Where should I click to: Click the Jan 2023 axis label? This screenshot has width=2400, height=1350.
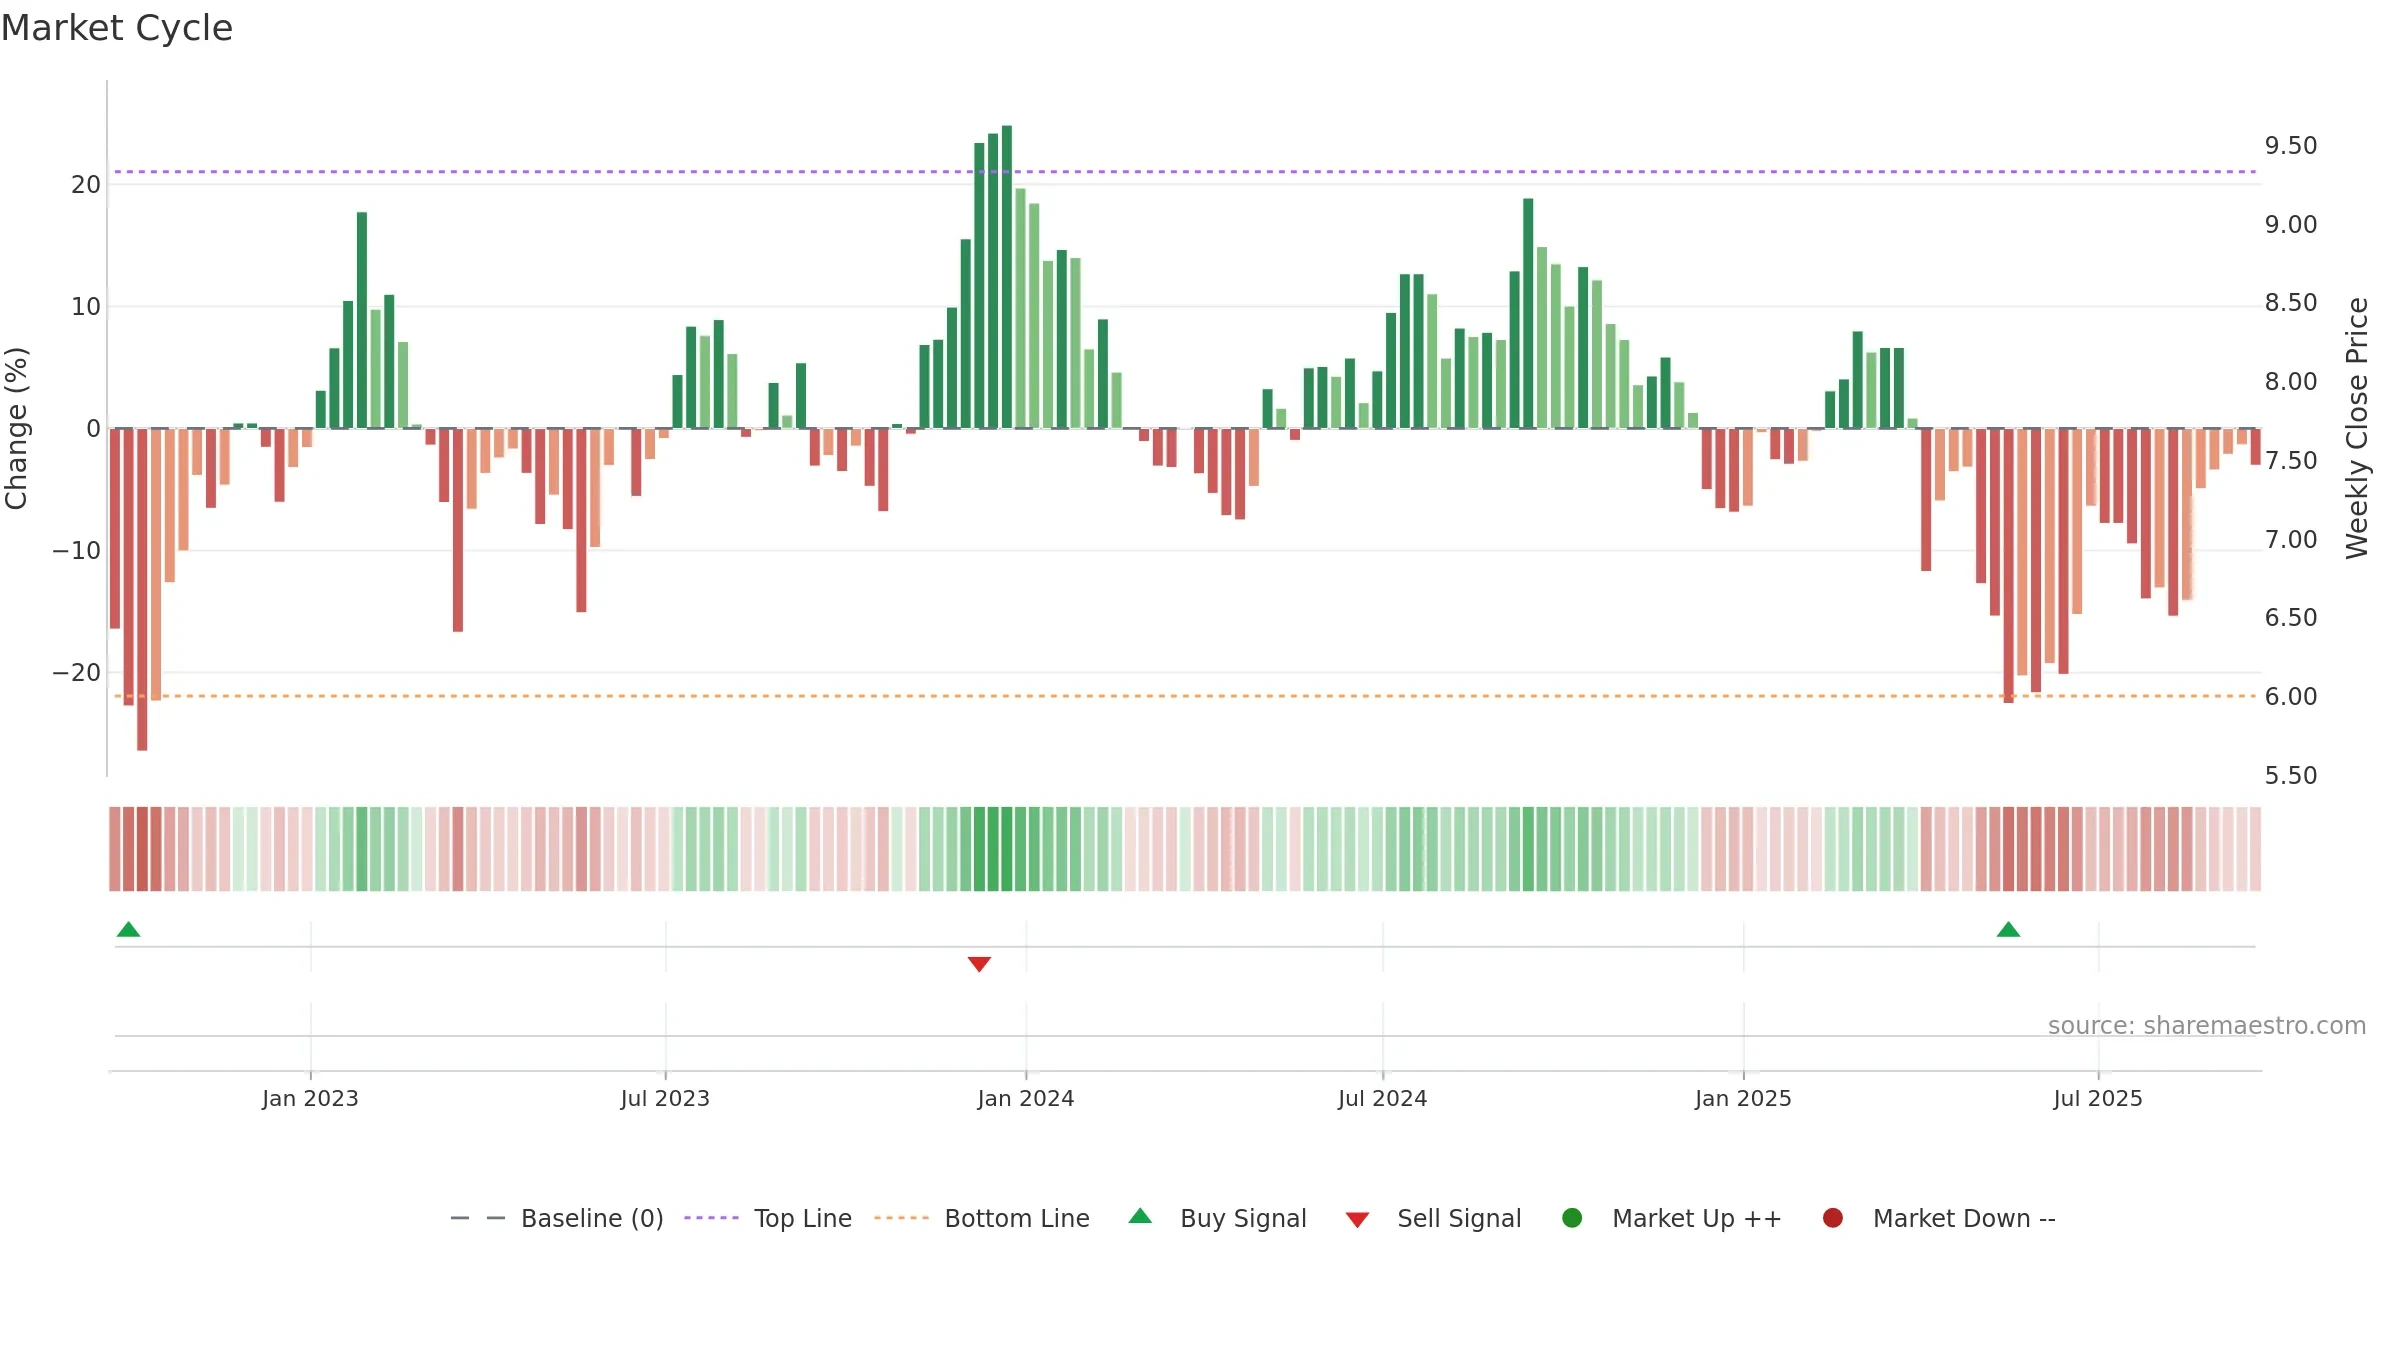tap(310, 1098)
